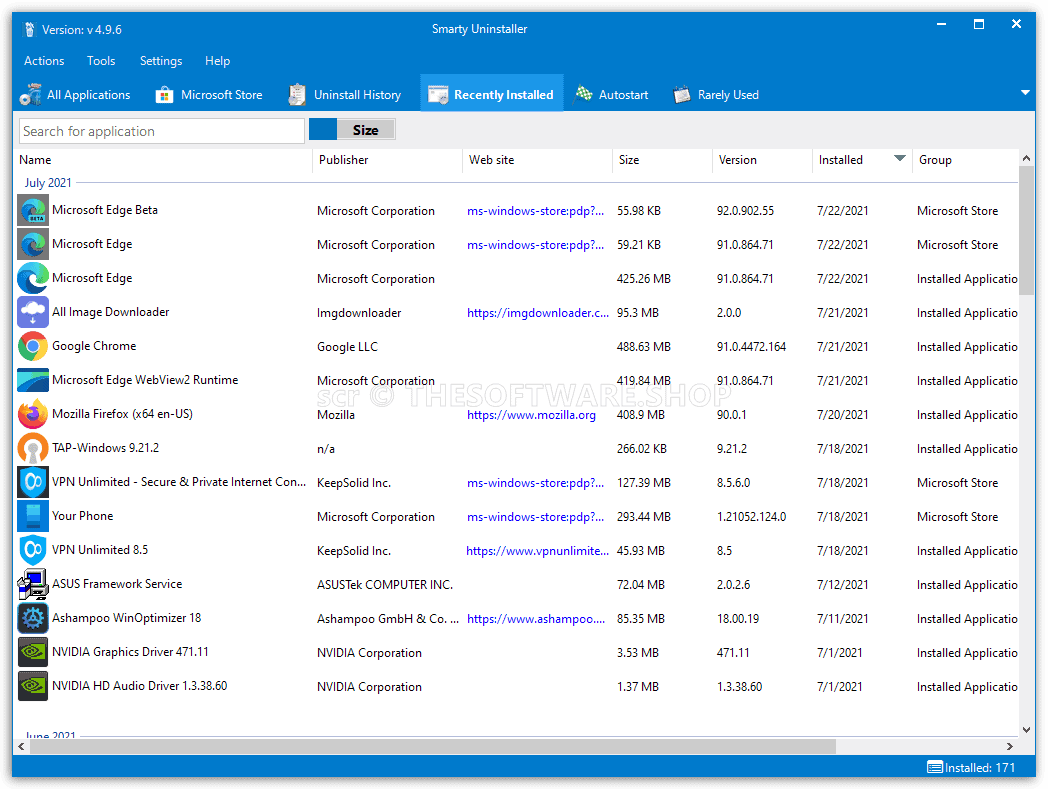Switch to the All Applications tab
The image size is (1048, 789).
click(76, 95)
